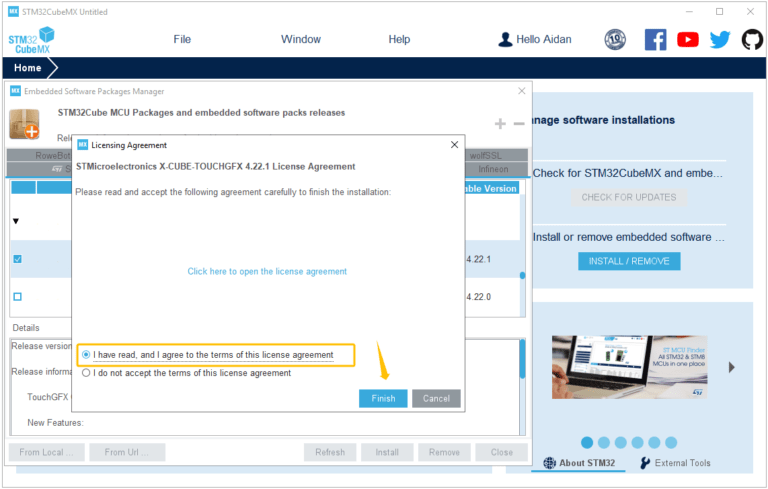Click the Home breadcrumb tab
This screenshot has height=489, width=768.
27,68
